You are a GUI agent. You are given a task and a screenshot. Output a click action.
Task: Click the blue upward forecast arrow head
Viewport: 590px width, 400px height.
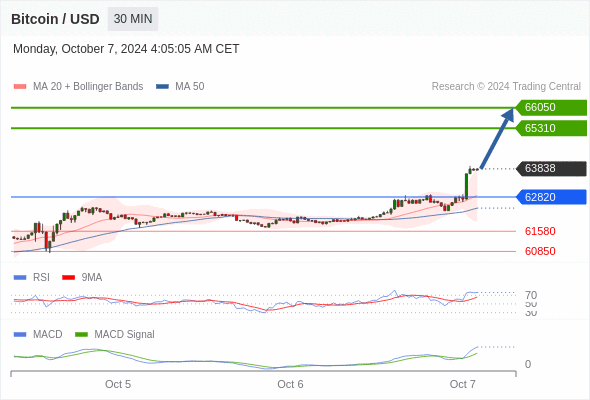pos(508,115)
